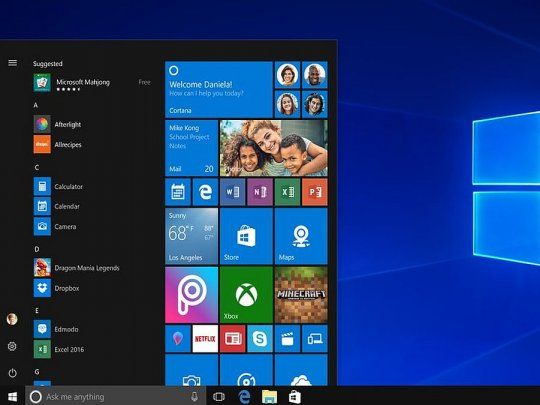Launch Afterlight from the app list

pyautogui.click(x=58, y=124)
